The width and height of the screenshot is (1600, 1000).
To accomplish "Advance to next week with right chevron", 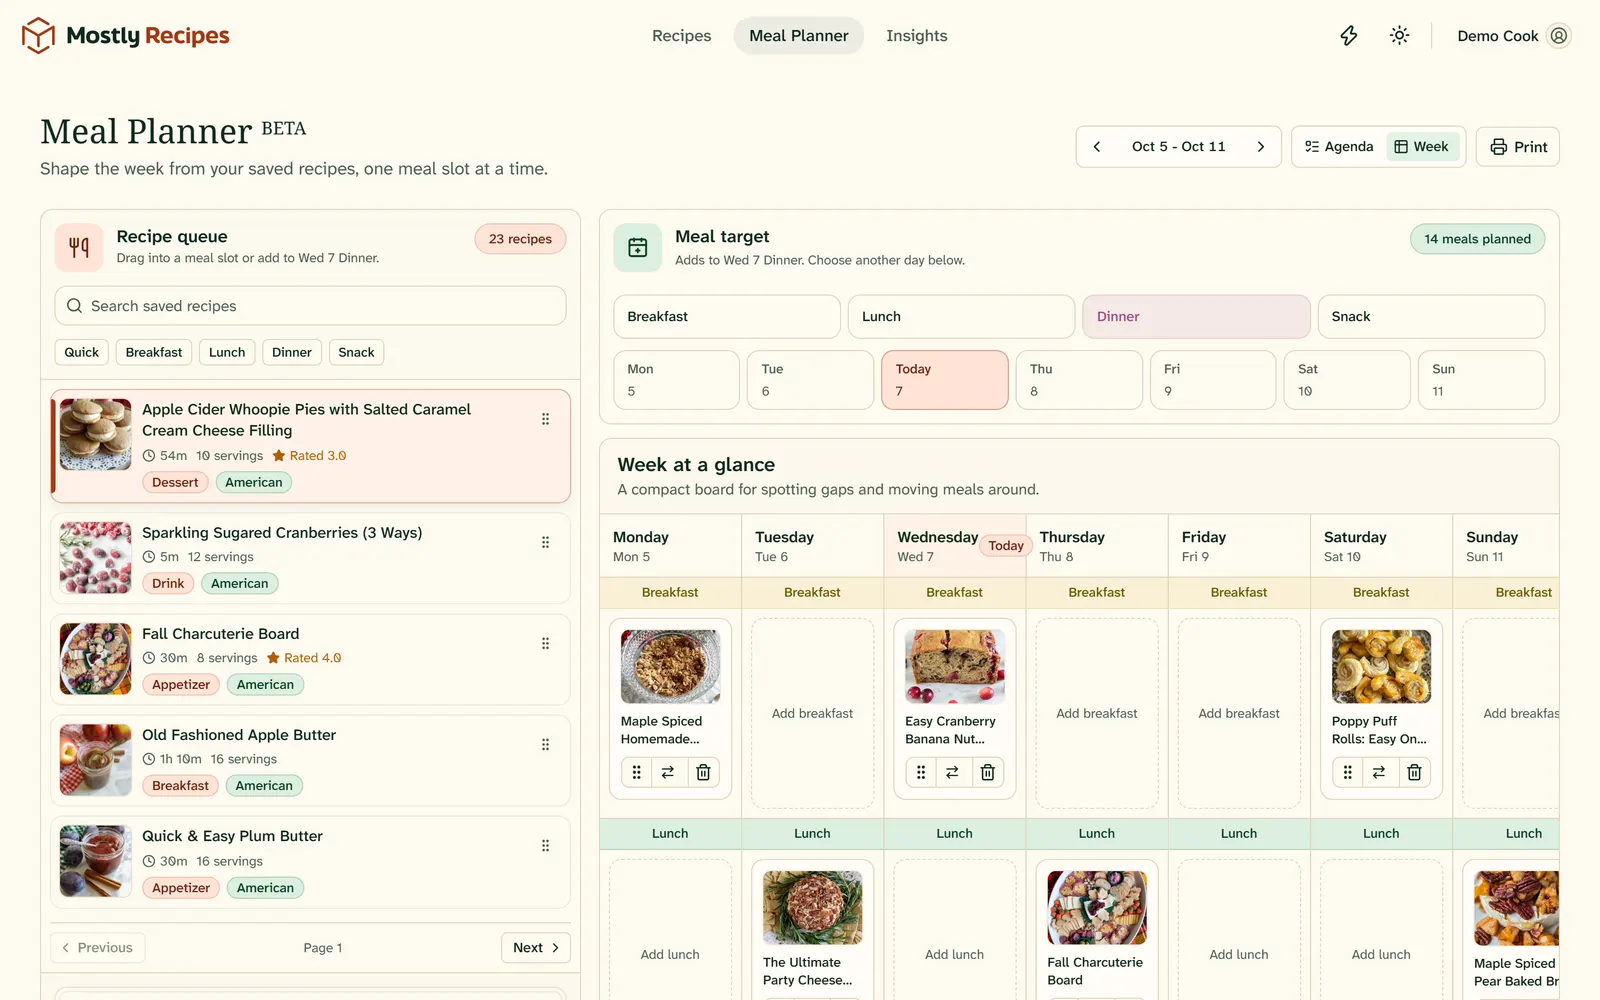I will pyautogui.click(x=1261, y=147).
